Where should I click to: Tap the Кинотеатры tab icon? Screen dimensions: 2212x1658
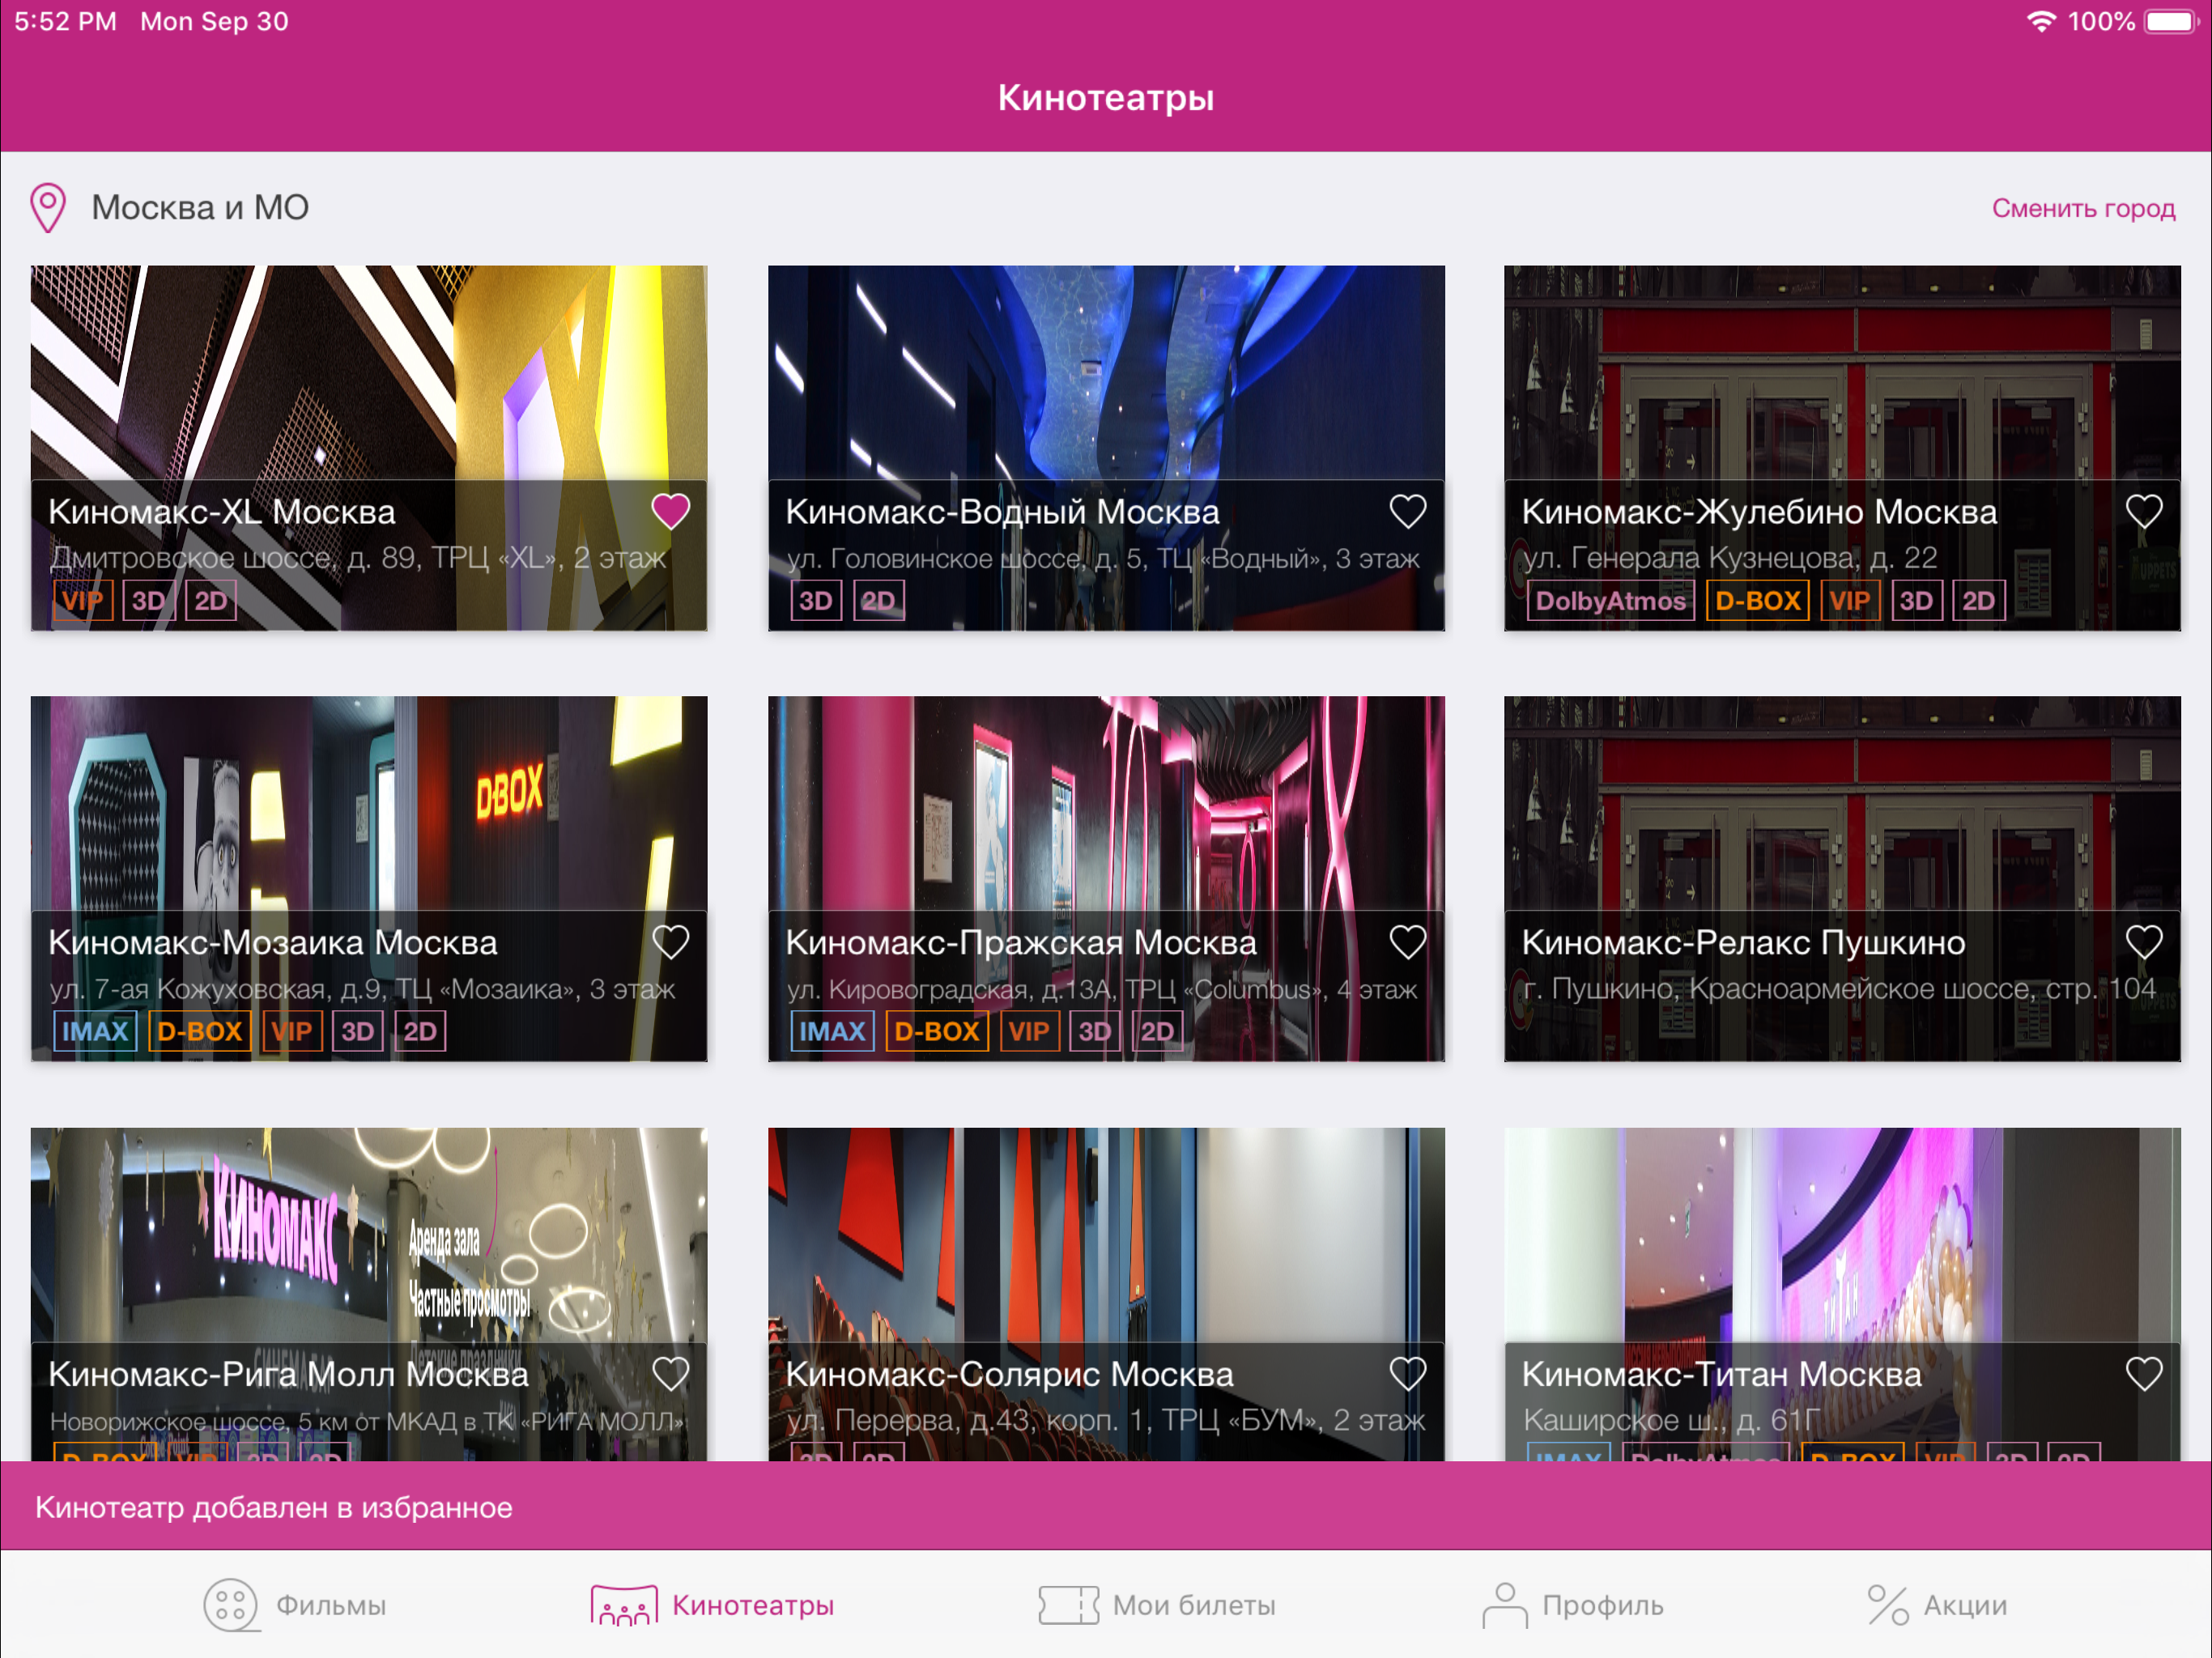coord(624,1605)
